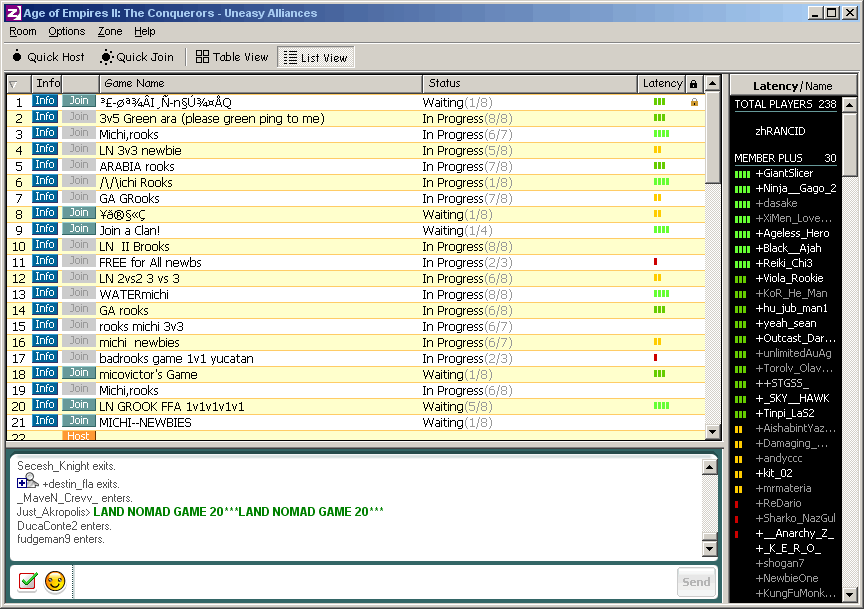This screenshot has width=864, height=609.
Task: Toggle the red checkmark box beside chat input
Action: pos(27,582)
